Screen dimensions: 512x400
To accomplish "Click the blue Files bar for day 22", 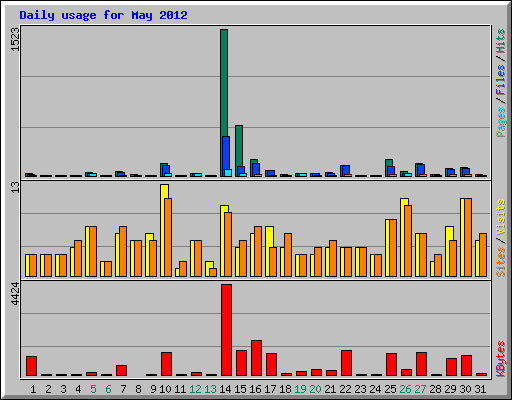I will [x=346, y=170].
